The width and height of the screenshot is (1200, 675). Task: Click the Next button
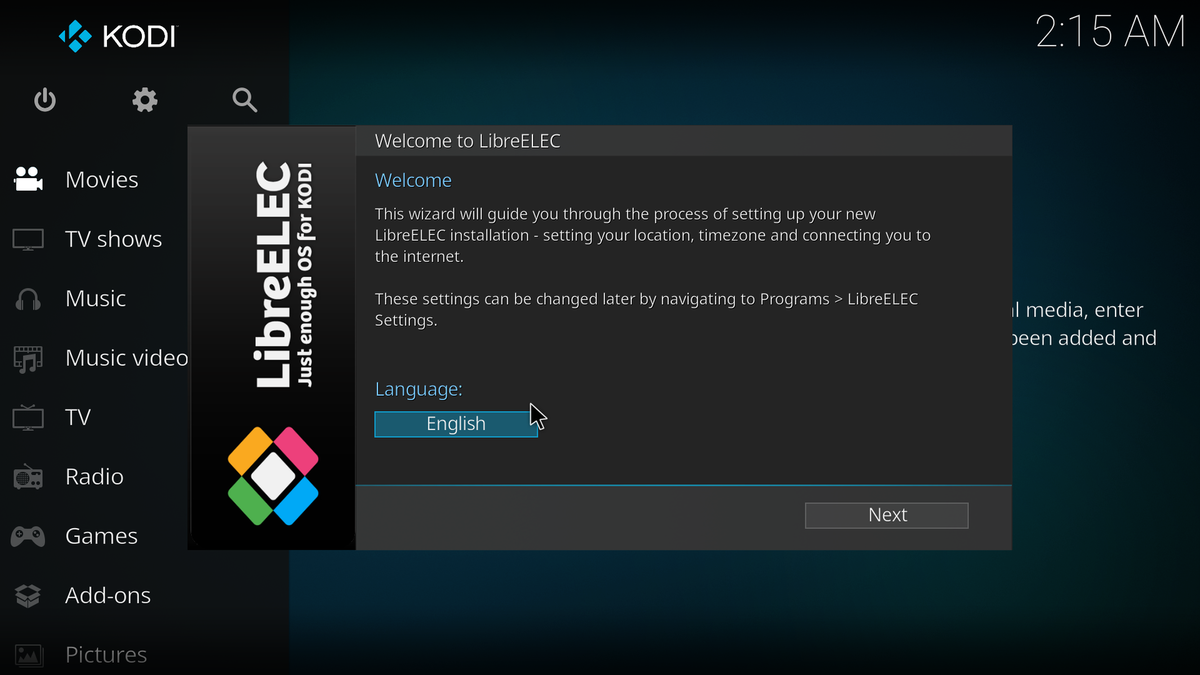point(887,515)
